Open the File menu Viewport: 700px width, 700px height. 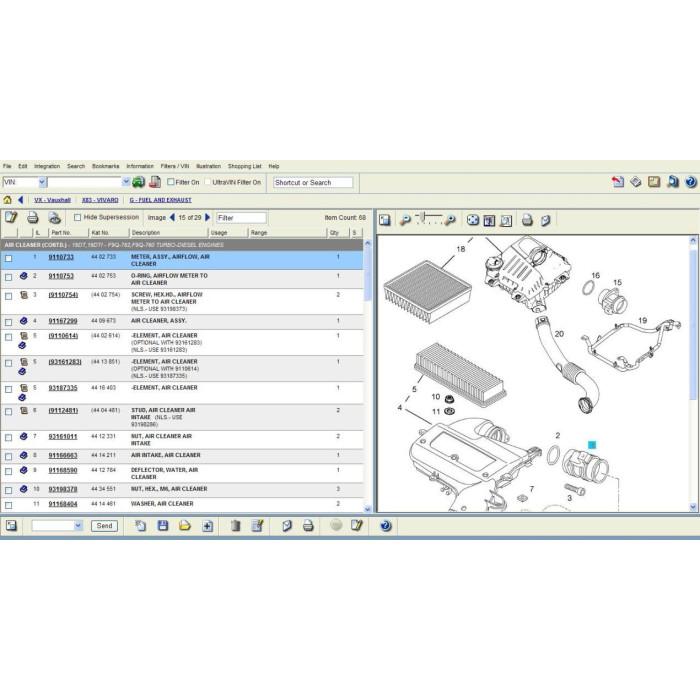click(7, 166)
